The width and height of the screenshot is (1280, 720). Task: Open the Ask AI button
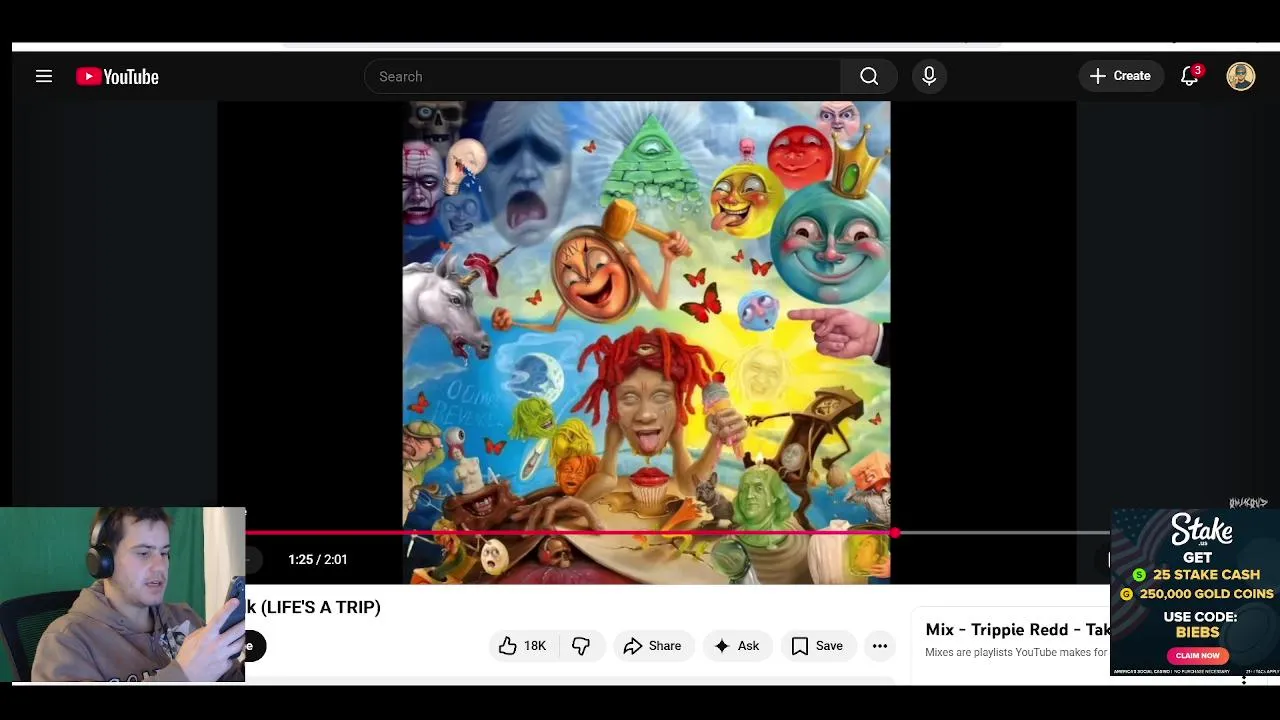click(x=737, y=646)
